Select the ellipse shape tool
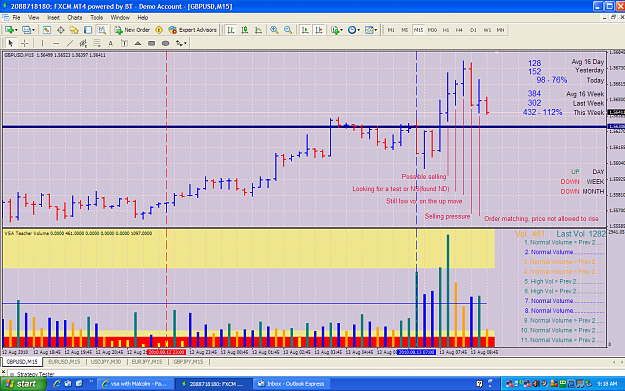Viewport: 625px width, 391px height. pyautogui.click(x=165, y=43)
